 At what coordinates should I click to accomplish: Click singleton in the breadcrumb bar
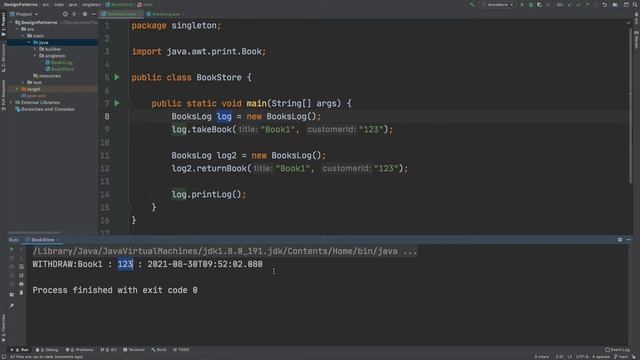(x=91, y=4)
